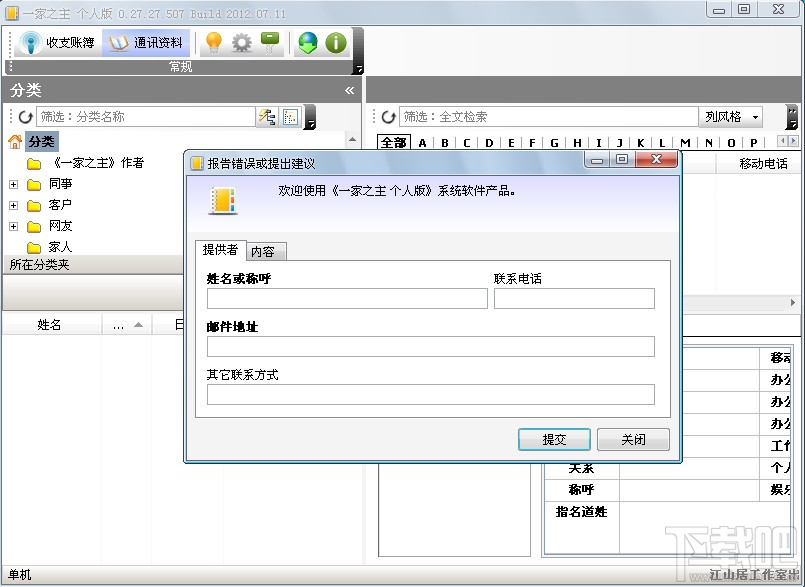The width and height of the screenshot is (805, 587).
Task: Click the green download globe icon
Action: 307,42
